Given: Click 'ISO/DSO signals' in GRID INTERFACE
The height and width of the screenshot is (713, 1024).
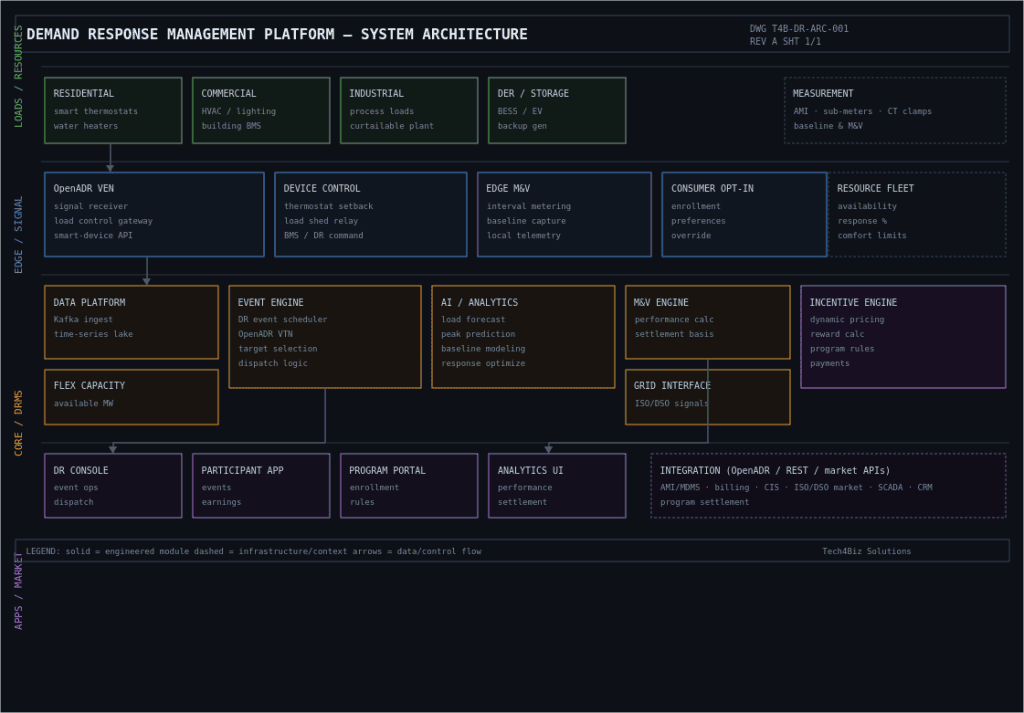Looking at the screenshot, I should coord(672,404).
